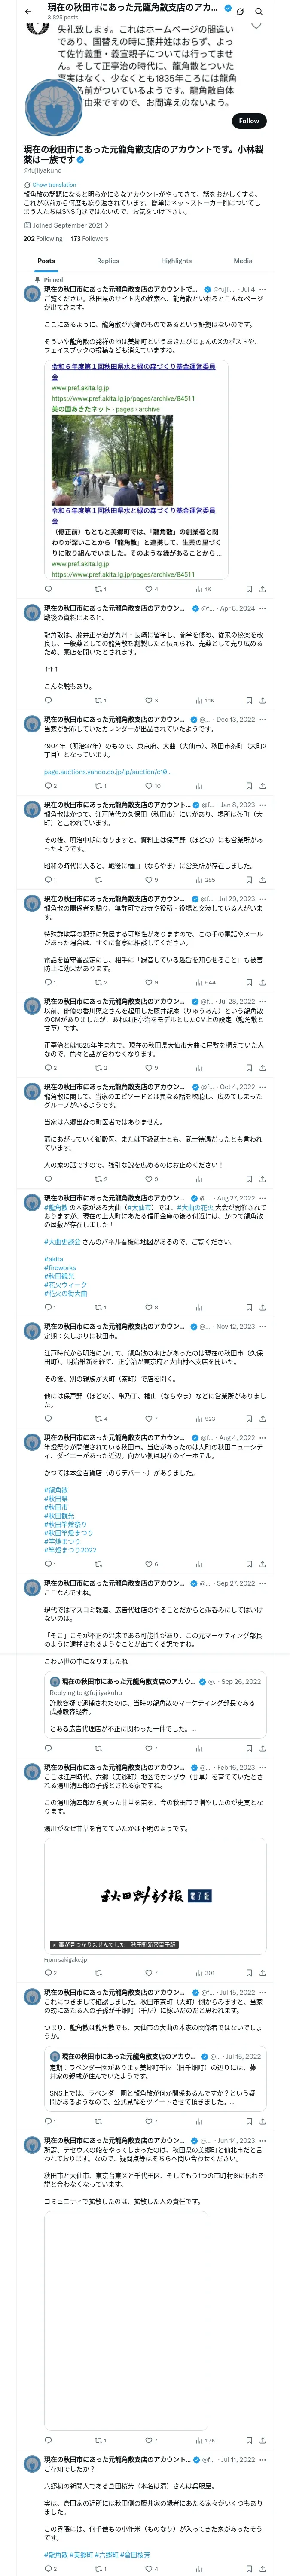Switch to the Highlights tab
The image size is (290, 2576).
(x=176, y=261)
